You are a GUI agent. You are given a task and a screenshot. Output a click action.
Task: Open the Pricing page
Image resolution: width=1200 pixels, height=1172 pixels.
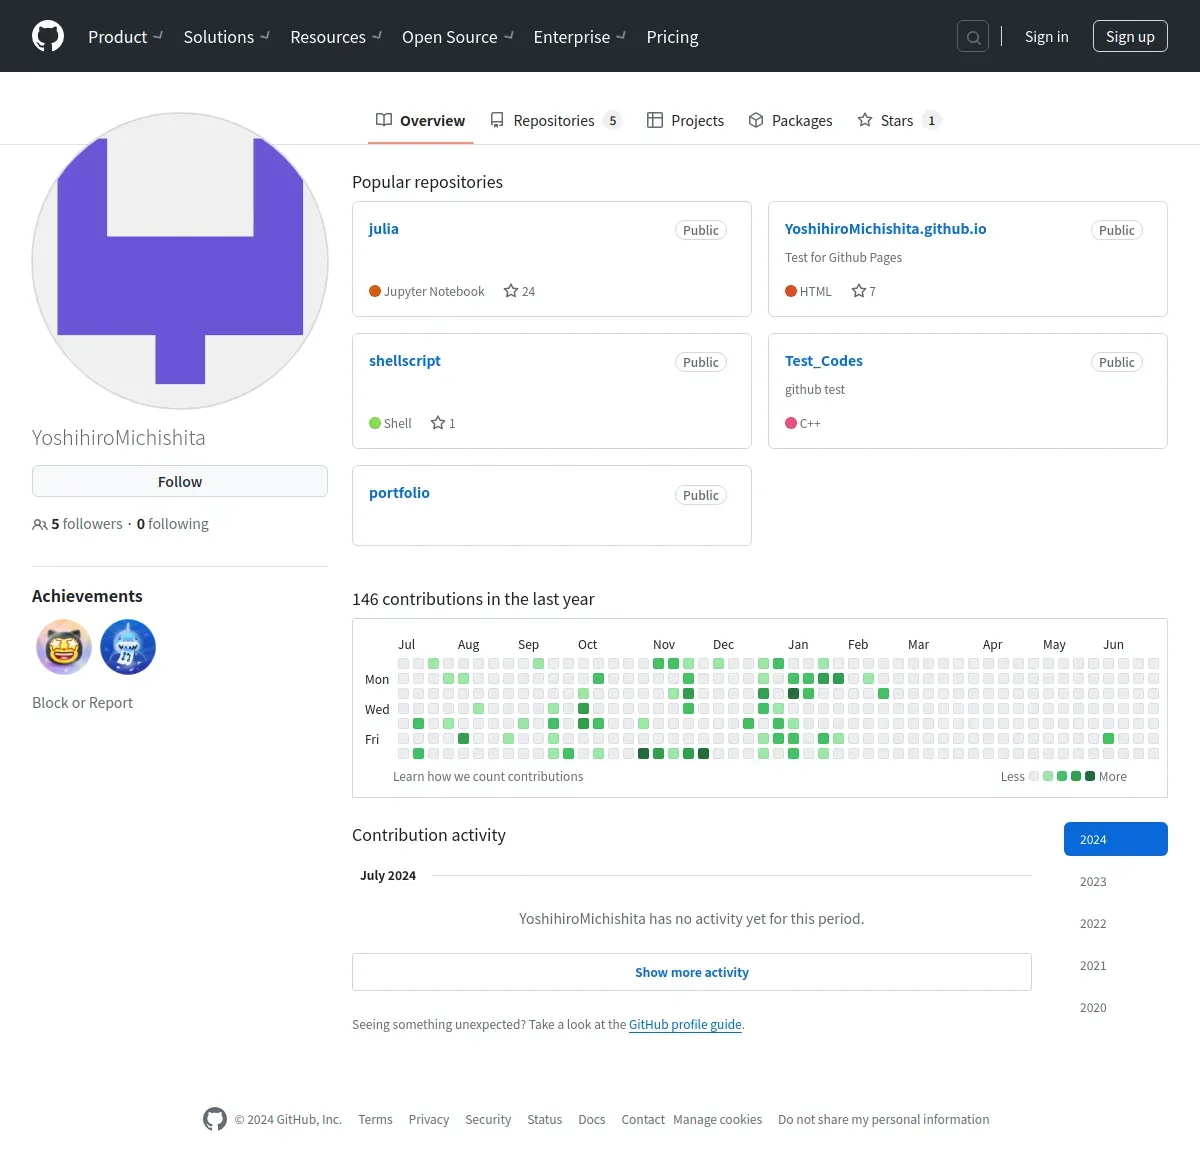pos(672,36)
